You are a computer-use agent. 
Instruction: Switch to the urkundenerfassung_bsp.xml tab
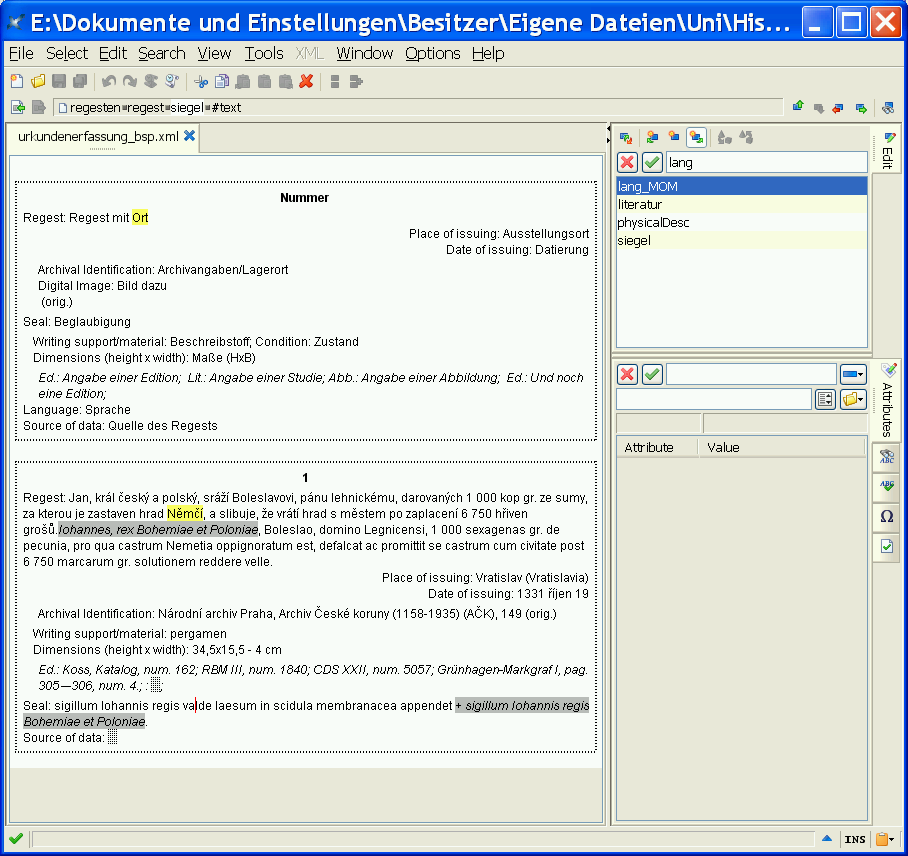(98, 137)
